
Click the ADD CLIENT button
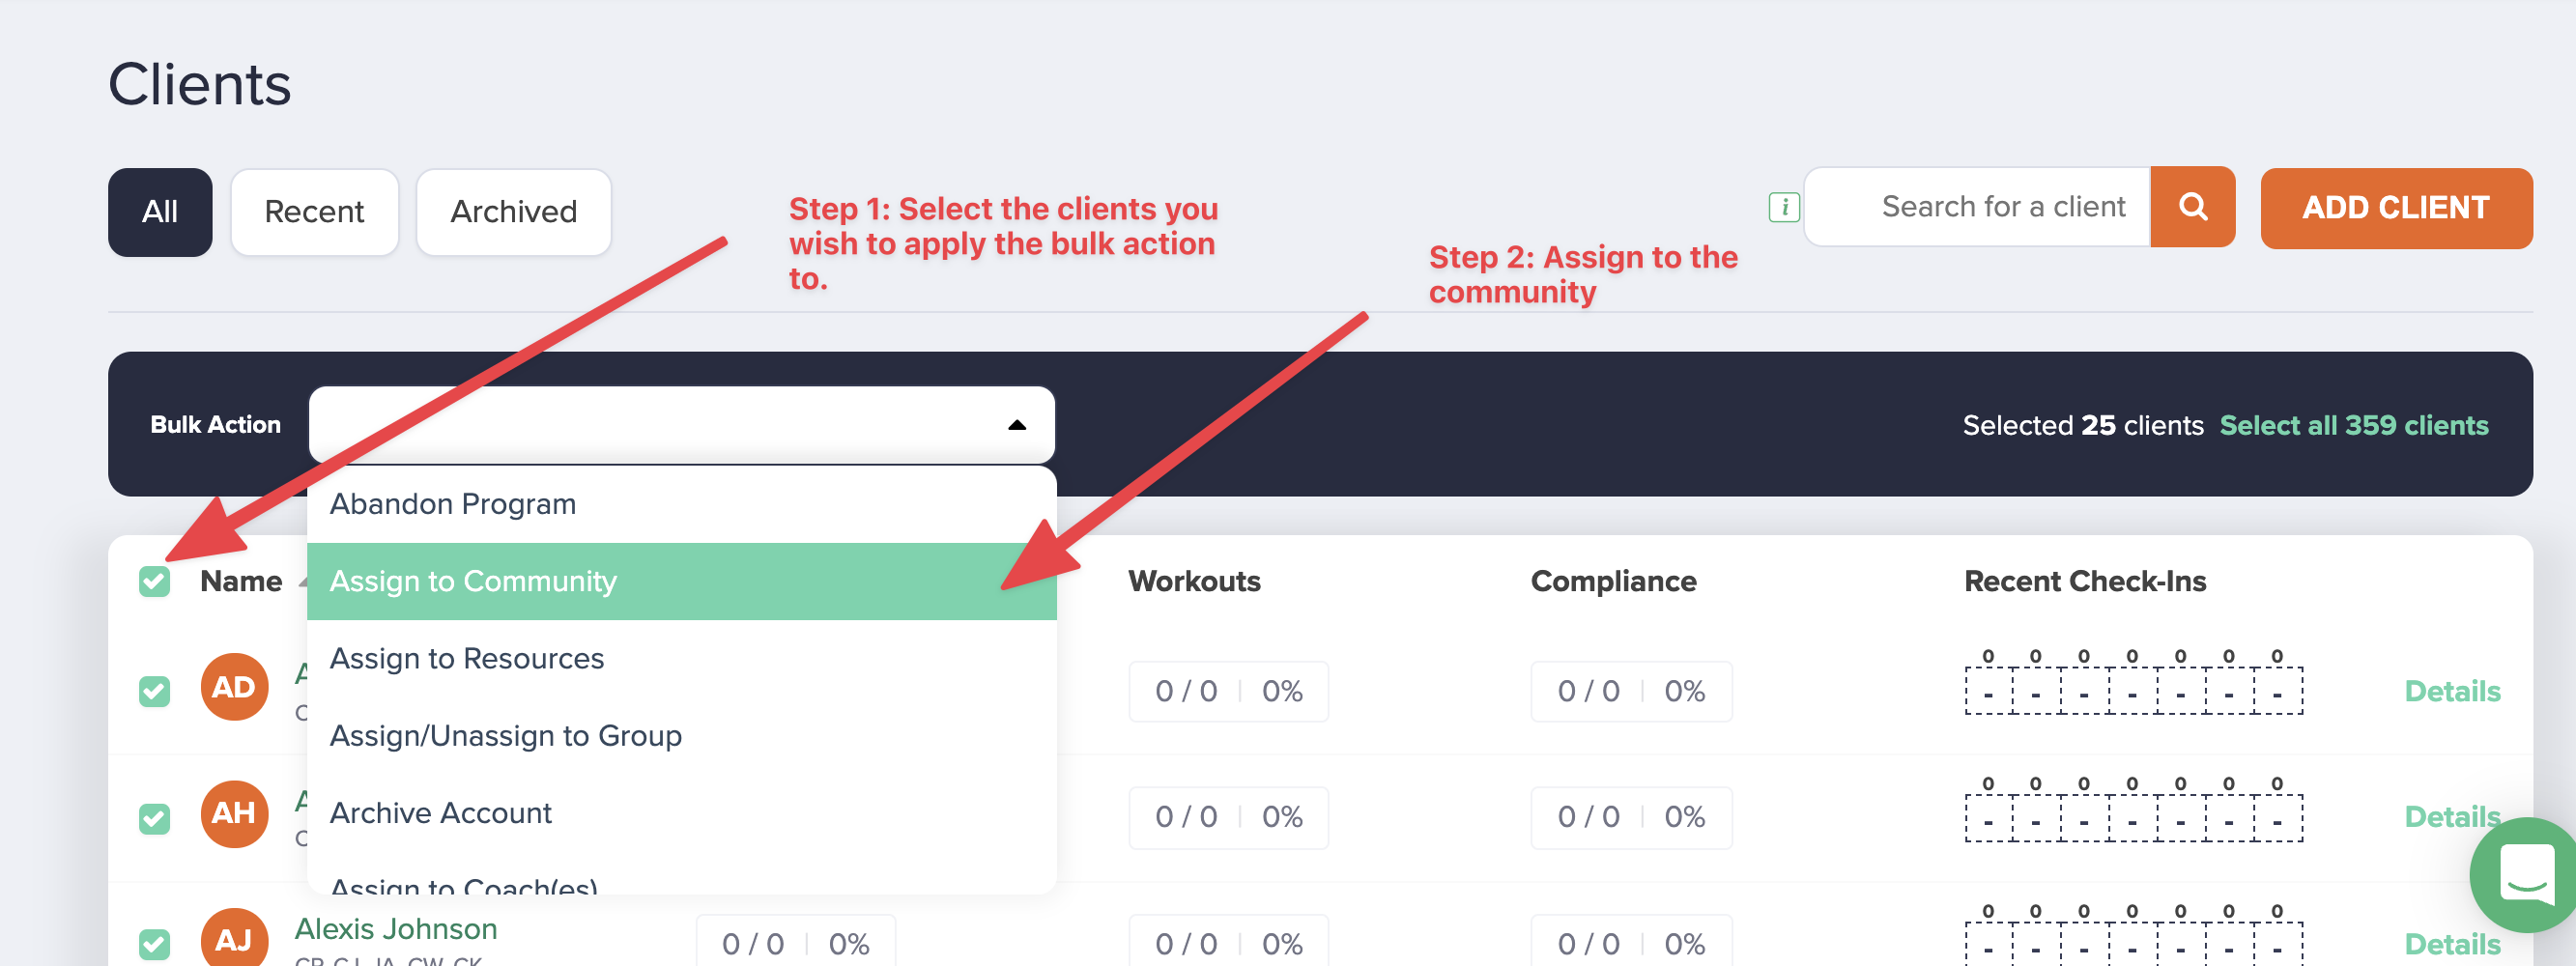click(2396, 208)
